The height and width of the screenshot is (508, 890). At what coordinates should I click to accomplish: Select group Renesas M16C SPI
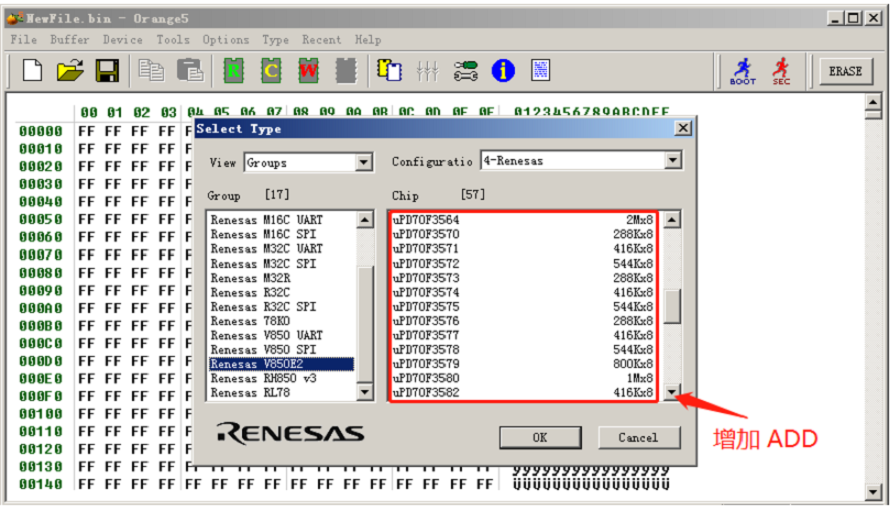pyautogui.click(x=281, y=234)
